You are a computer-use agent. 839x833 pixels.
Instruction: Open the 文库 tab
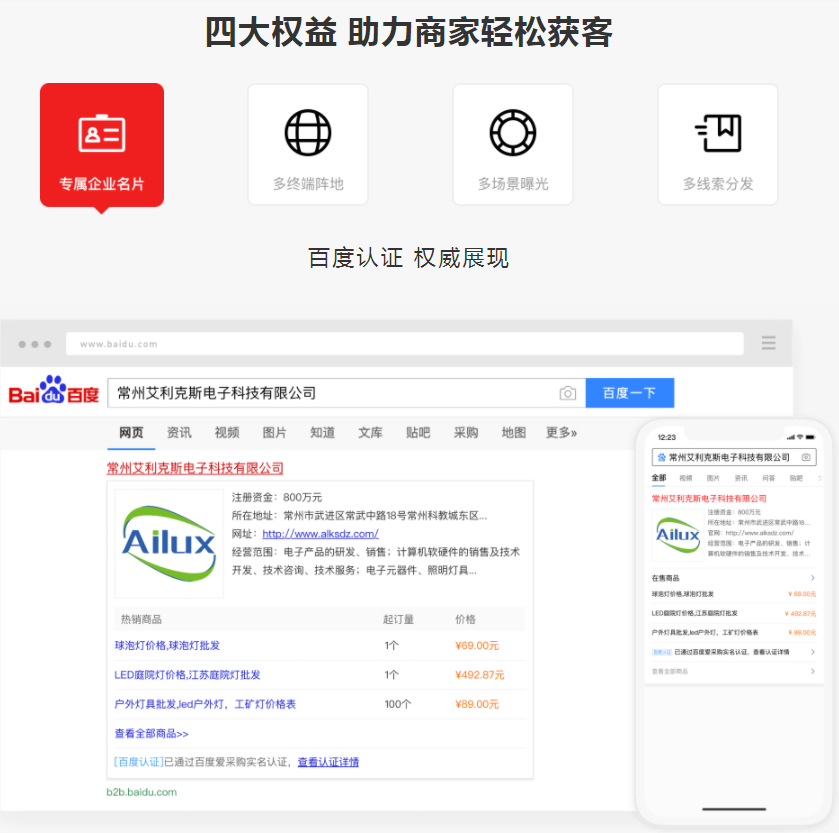[x=370, y=432]
